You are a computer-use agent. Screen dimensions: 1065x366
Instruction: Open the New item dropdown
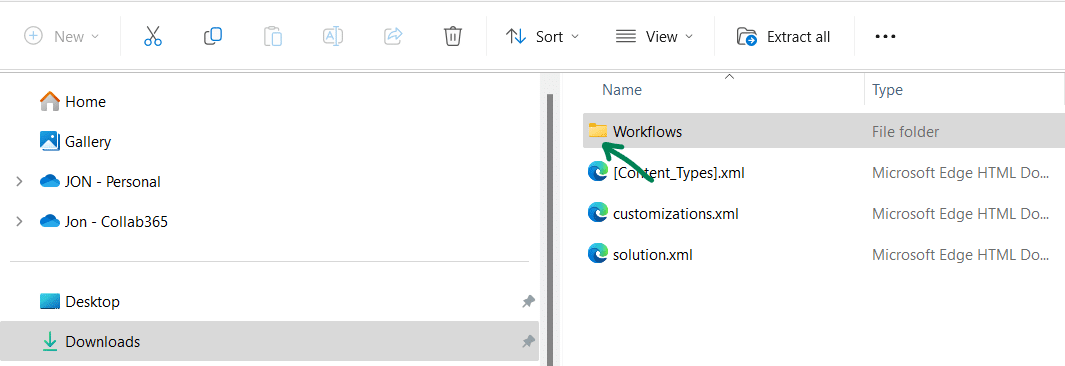pyautogui.click(x=62, y=37)
